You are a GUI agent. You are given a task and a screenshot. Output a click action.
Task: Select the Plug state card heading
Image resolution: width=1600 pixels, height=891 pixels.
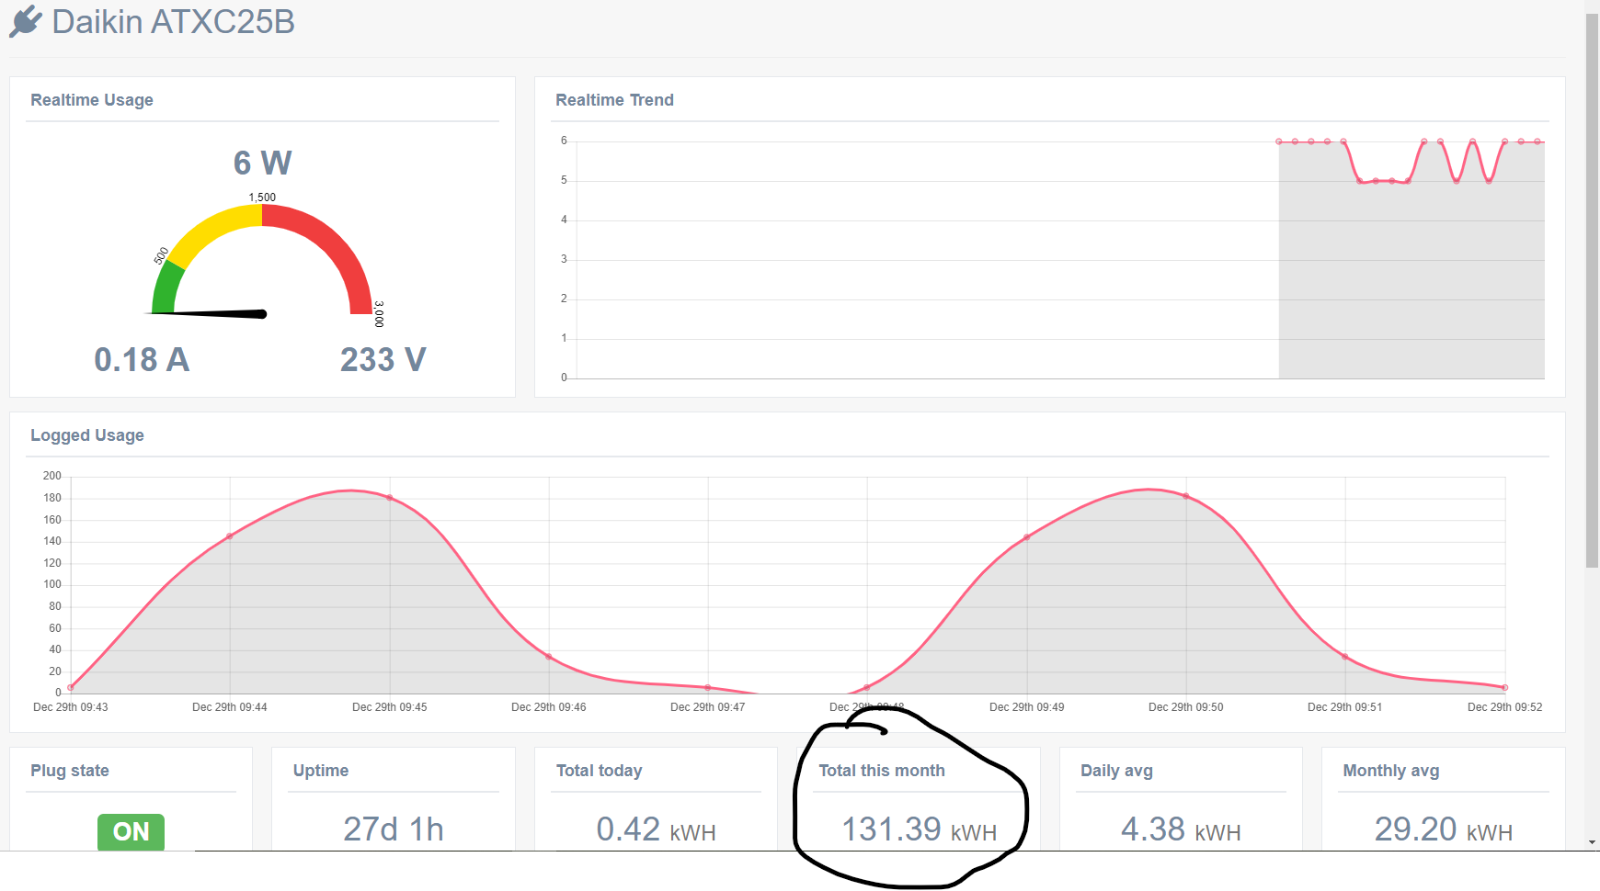point(70,771)
